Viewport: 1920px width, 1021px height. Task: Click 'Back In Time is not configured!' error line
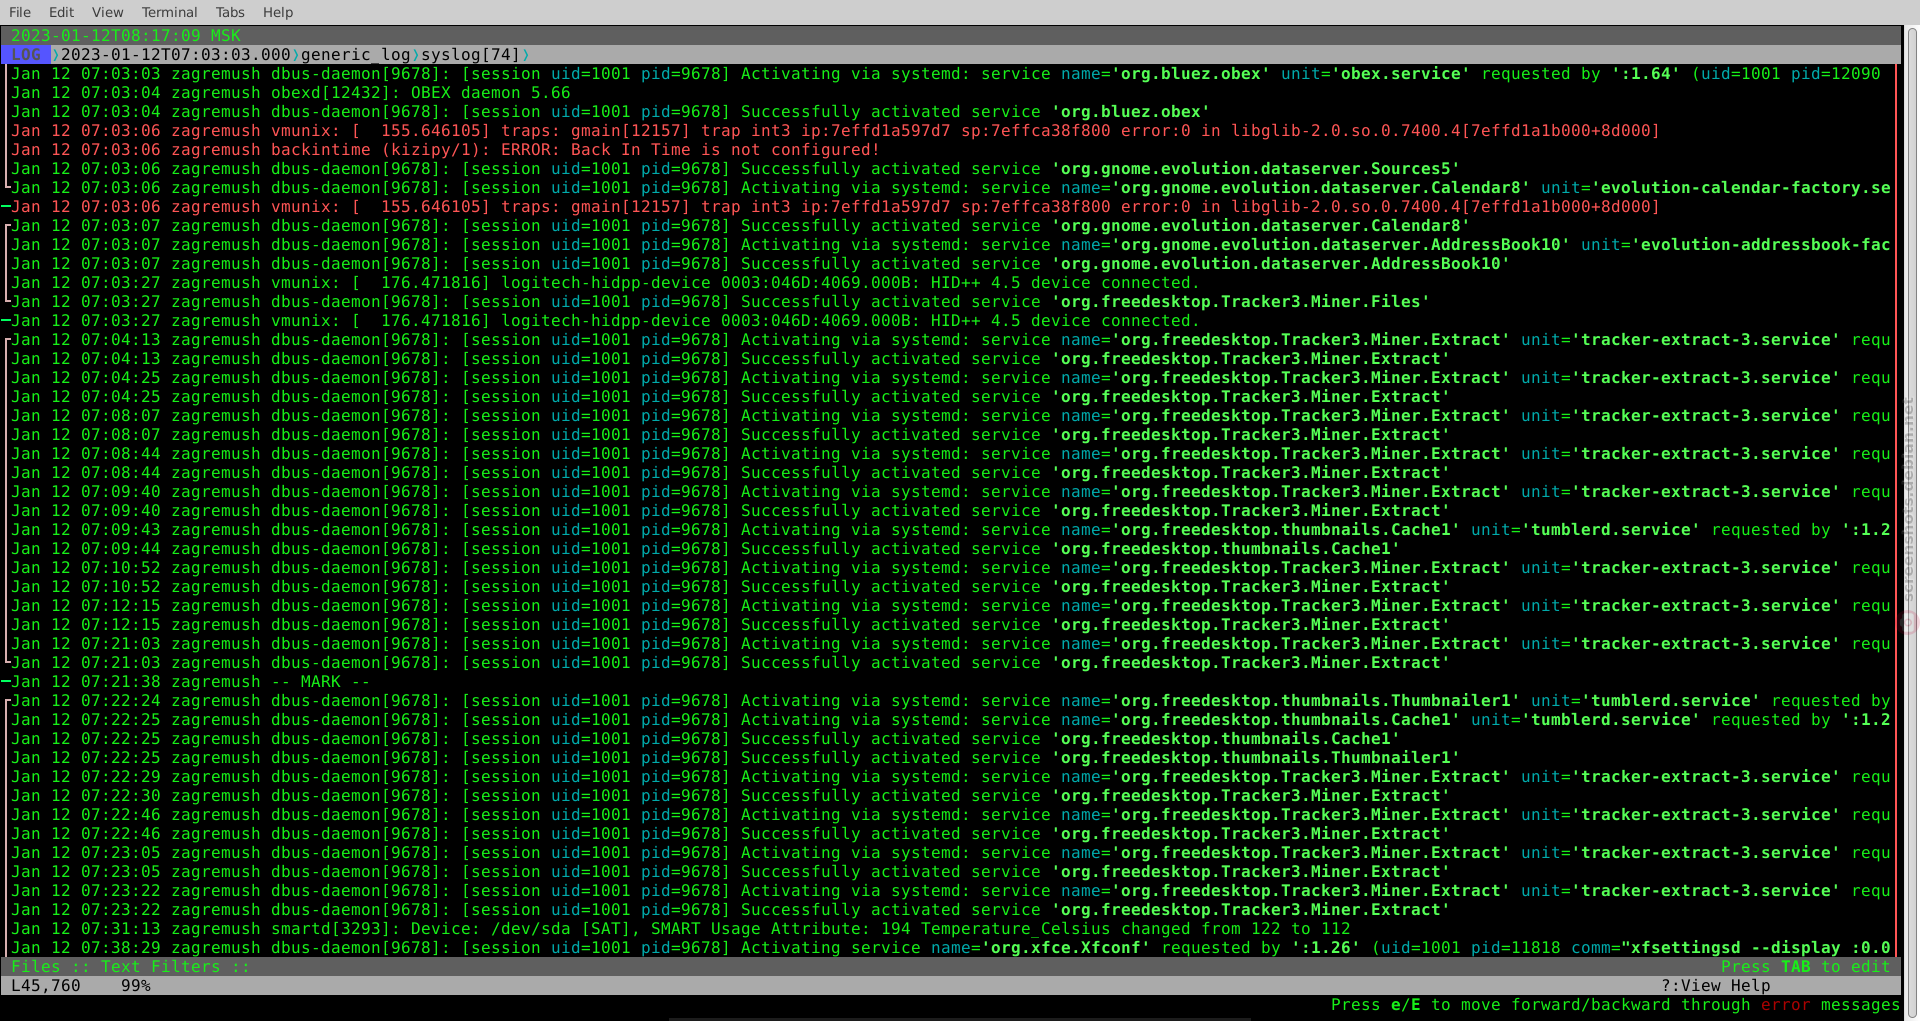[446, 150]
